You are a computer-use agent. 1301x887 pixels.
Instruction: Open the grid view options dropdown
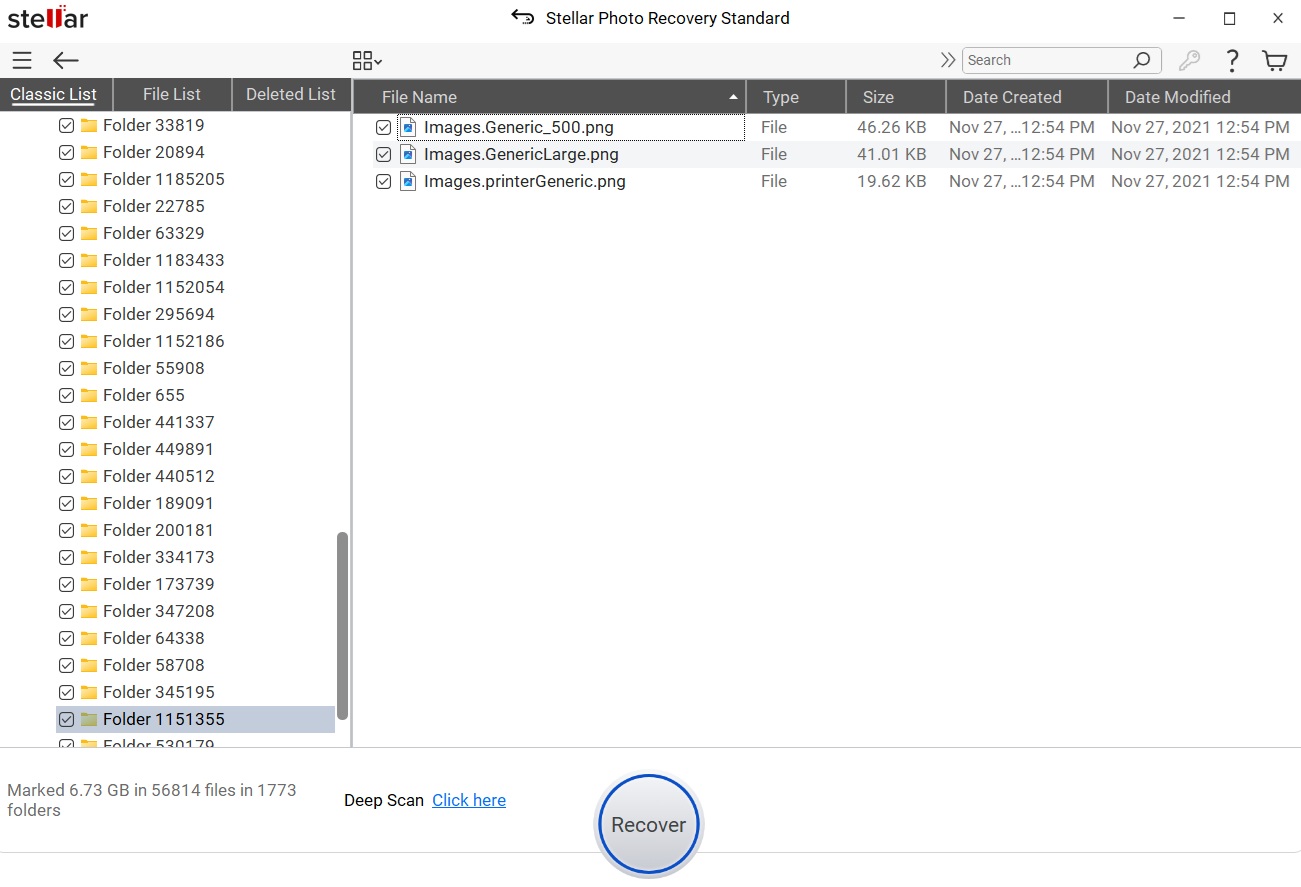pos(367,61)
